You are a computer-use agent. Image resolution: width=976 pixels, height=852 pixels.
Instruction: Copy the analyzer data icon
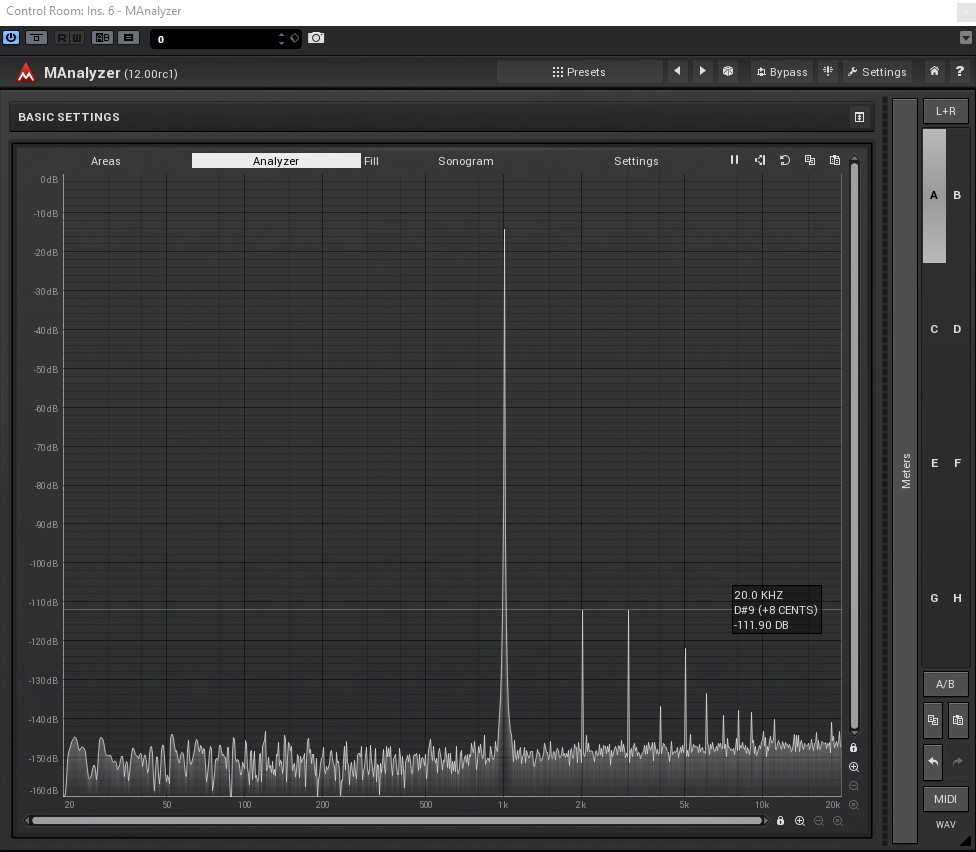point(810,160)
